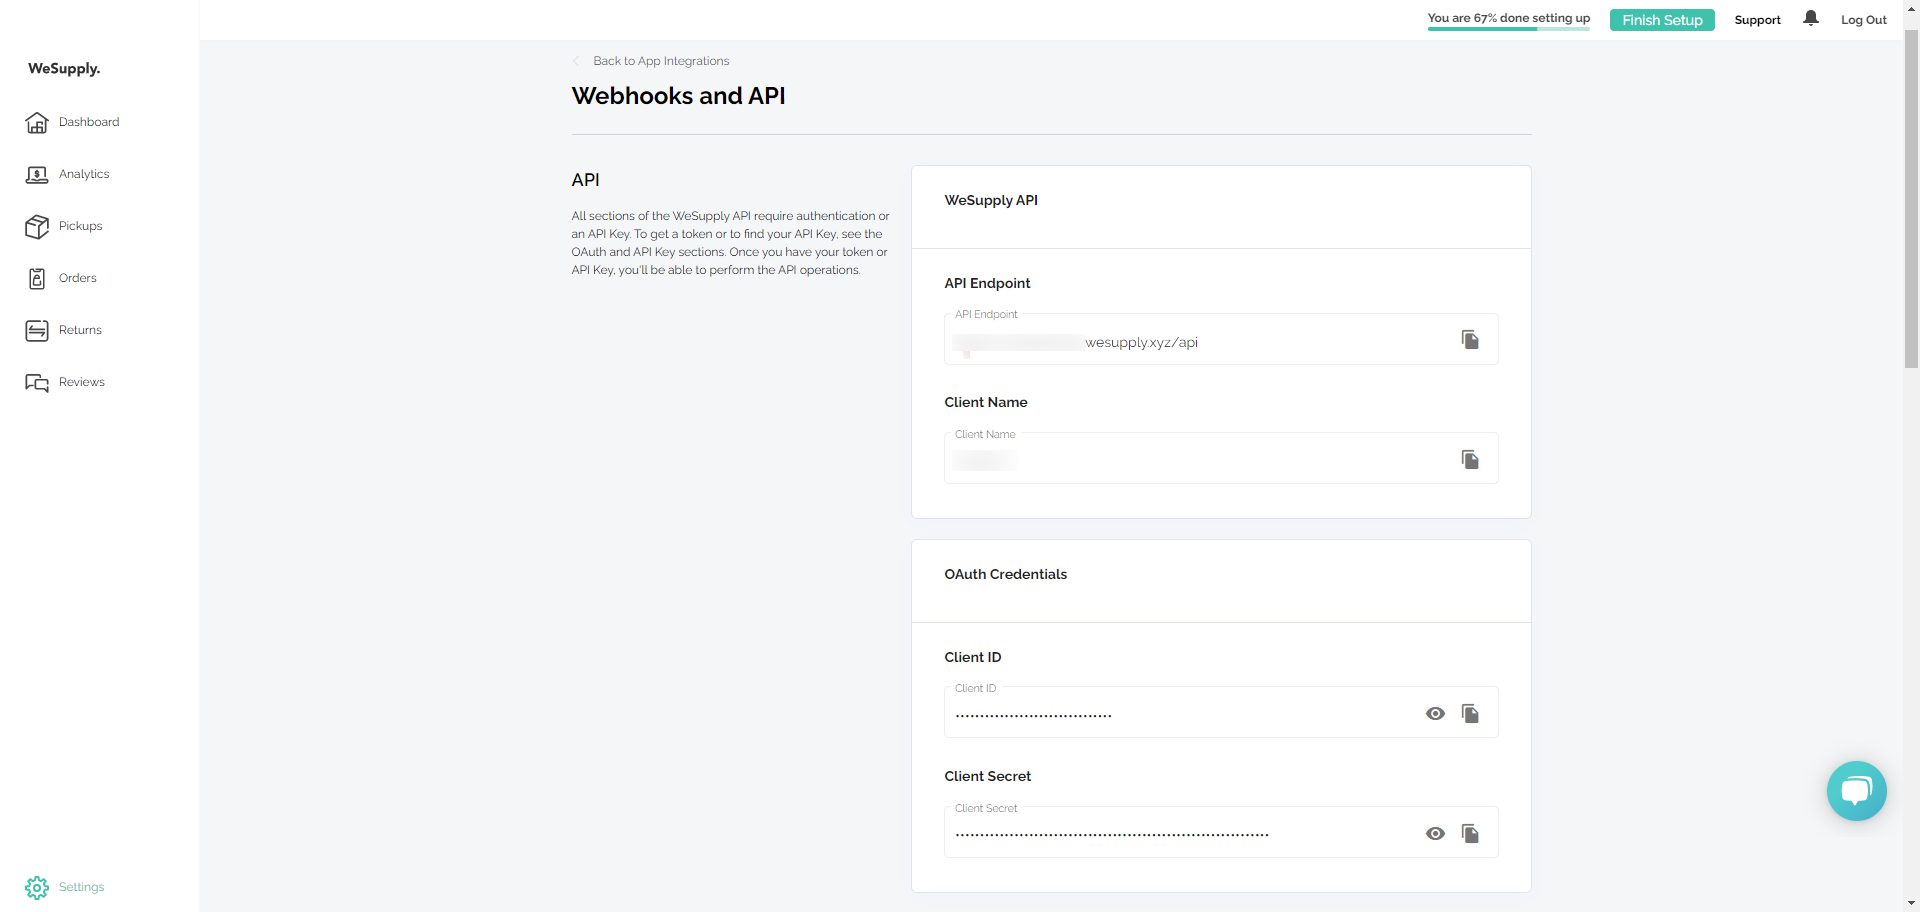Screen dimensions: 1920x912
Task: Click the WeSupply logo
Action: click(x=64, y=69)
